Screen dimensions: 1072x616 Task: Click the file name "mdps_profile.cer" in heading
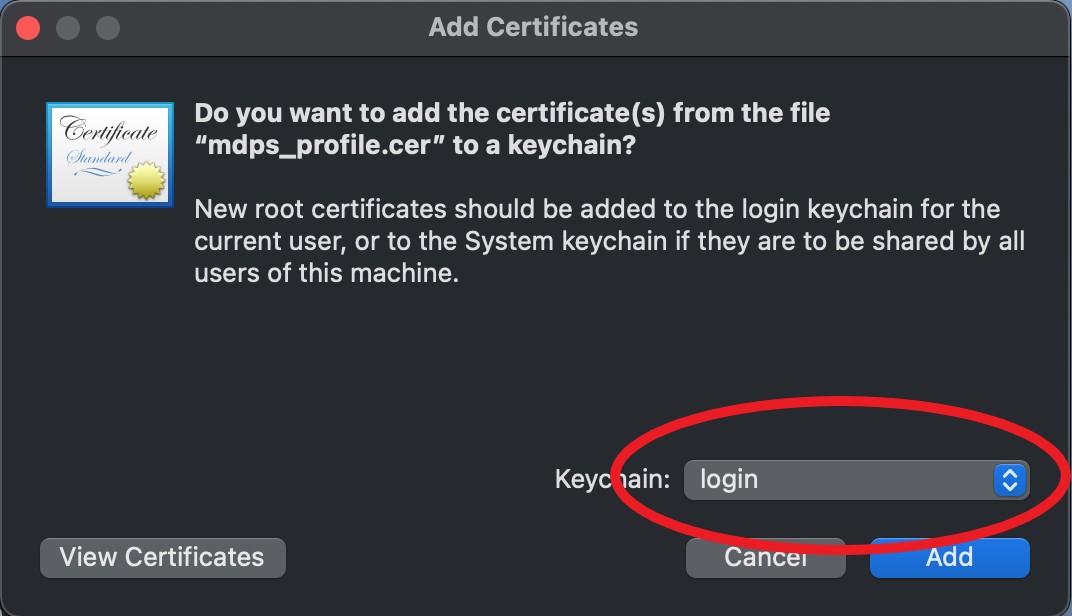(320, 145)
